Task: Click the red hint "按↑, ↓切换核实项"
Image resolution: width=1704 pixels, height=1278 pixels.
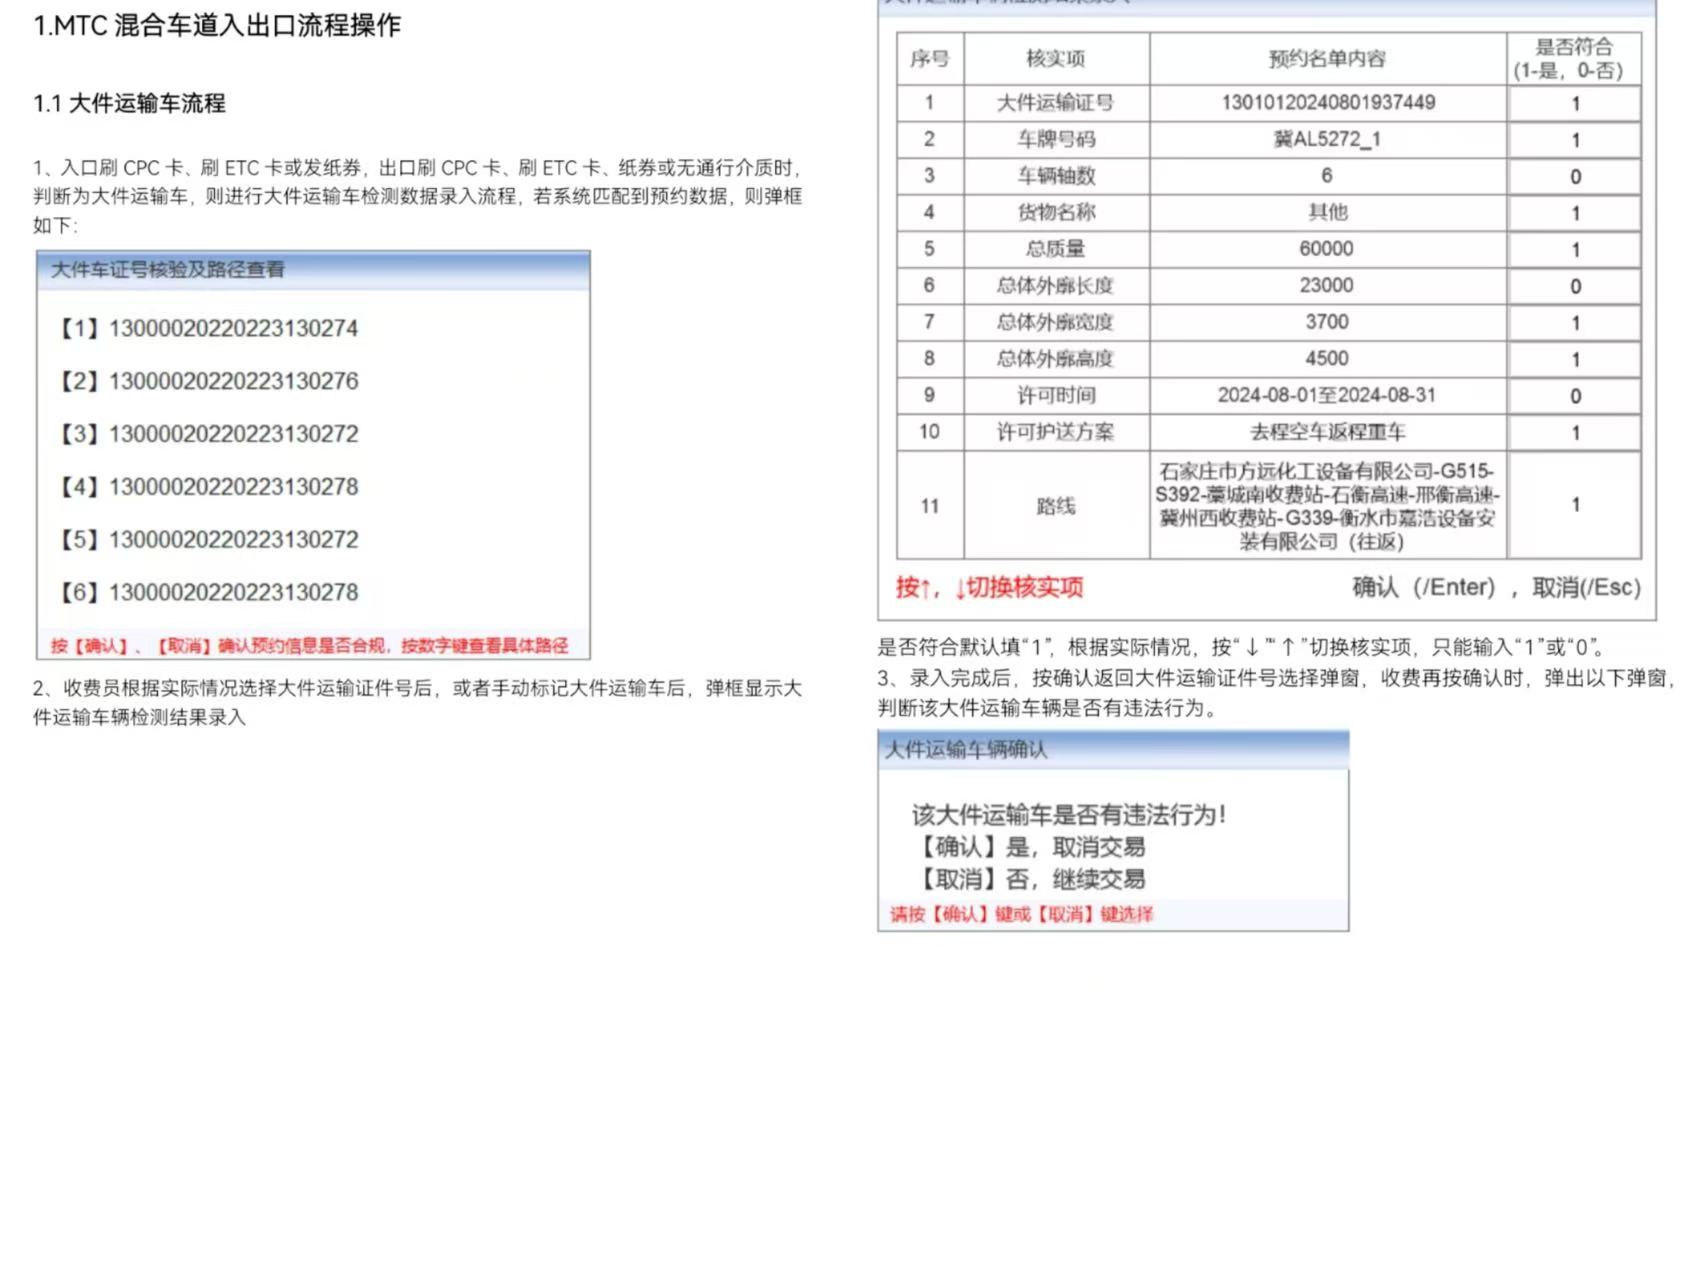Action: pyautogui.click(x=989, y=588)
